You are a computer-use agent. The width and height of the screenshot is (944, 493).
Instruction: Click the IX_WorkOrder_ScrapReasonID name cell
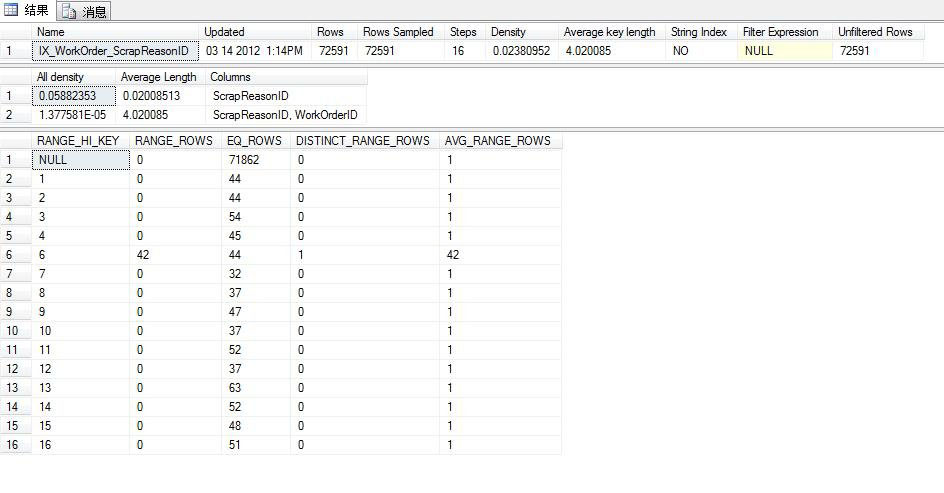(115, 51)
